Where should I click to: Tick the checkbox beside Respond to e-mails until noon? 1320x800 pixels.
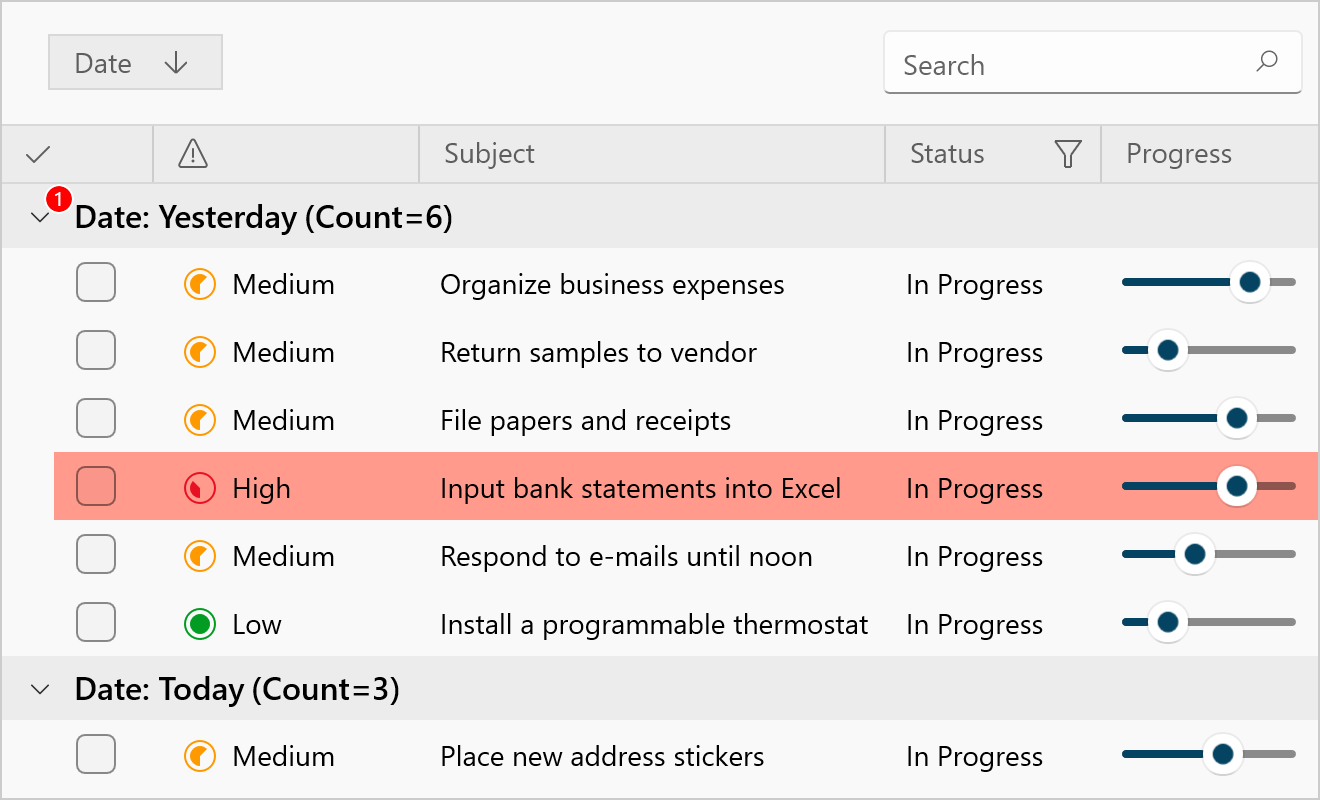pyautogui.click(x=95, y=553)
